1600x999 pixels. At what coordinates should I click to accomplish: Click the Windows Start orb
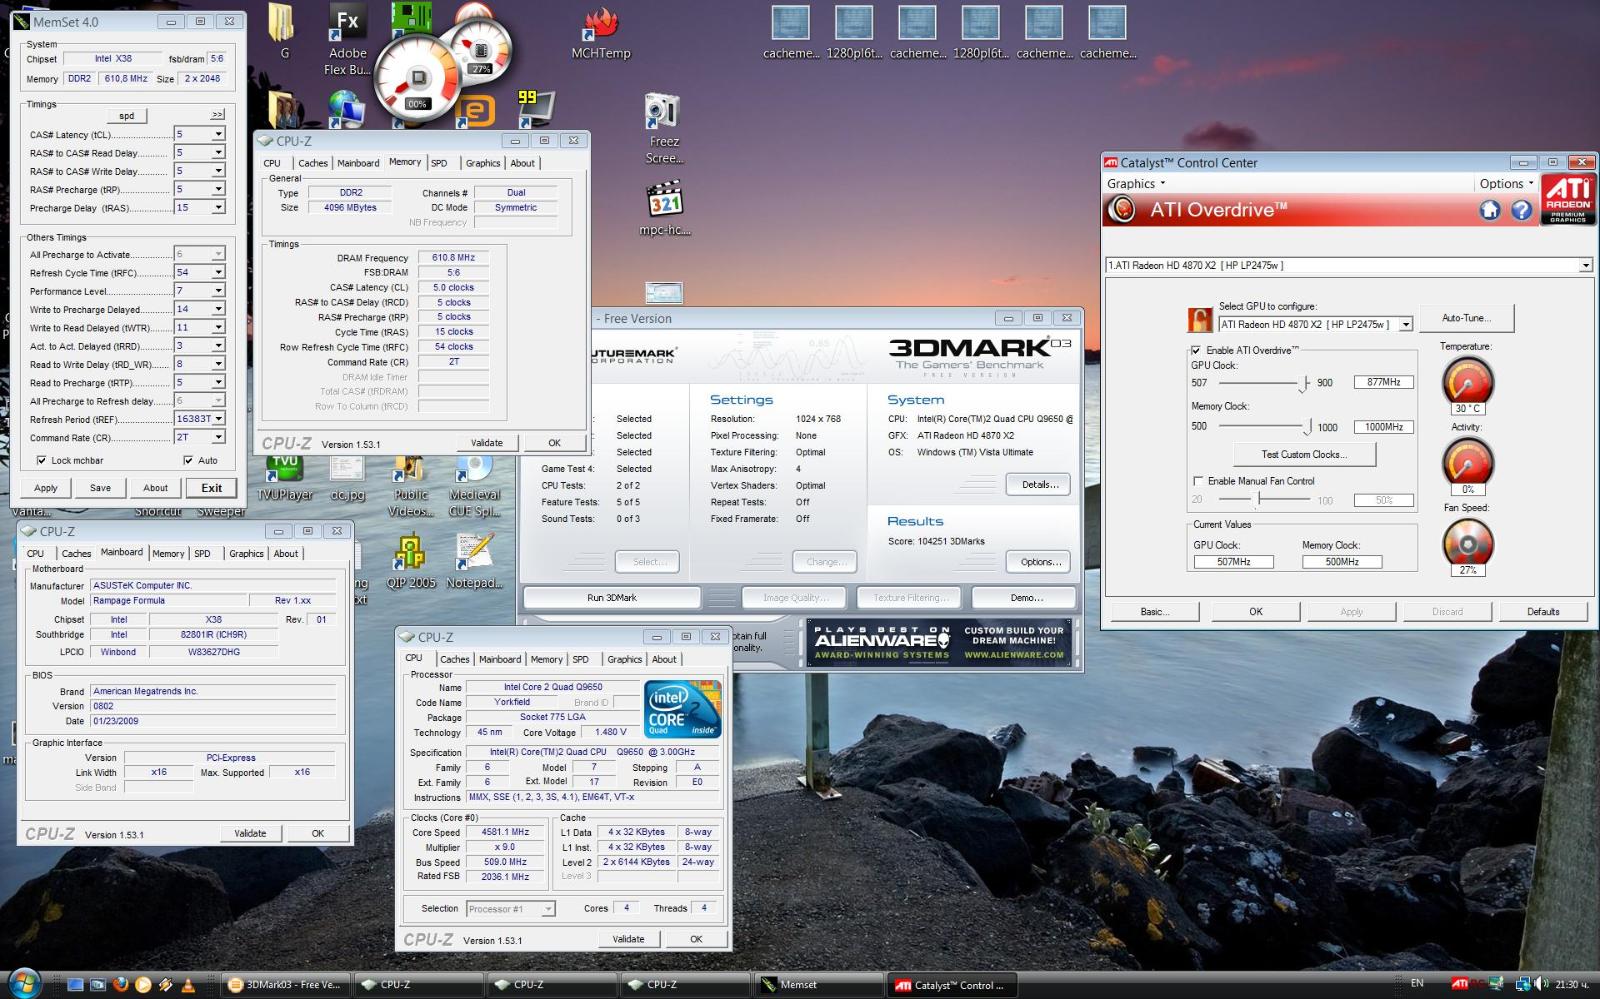point(23,983)
